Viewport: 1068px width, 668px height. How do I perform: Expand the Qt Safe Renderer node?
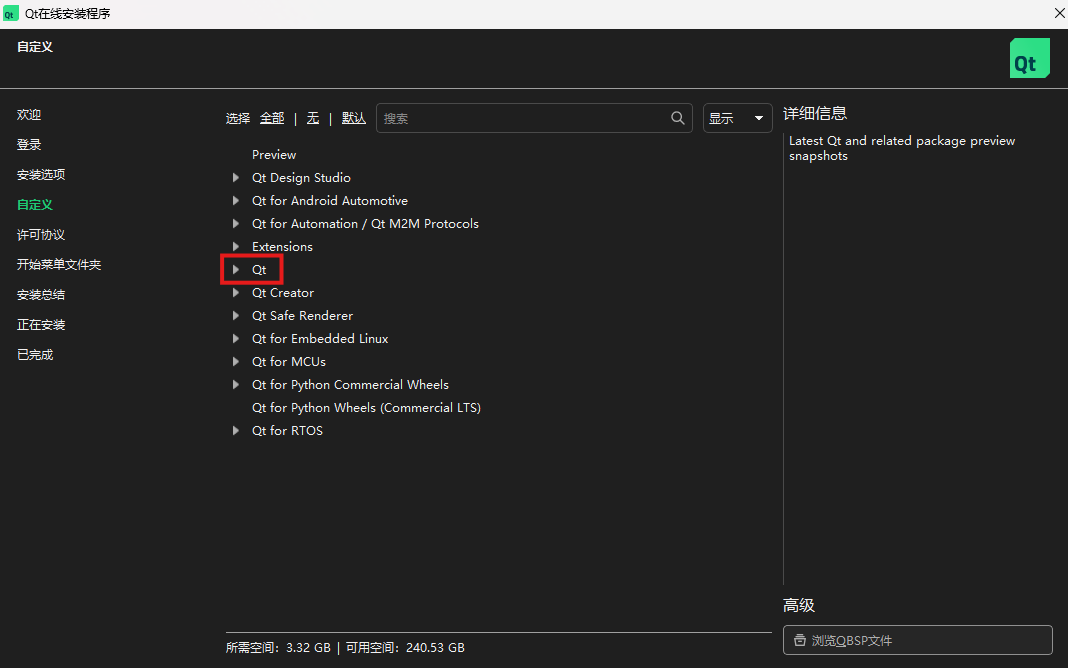pos(236,315)
